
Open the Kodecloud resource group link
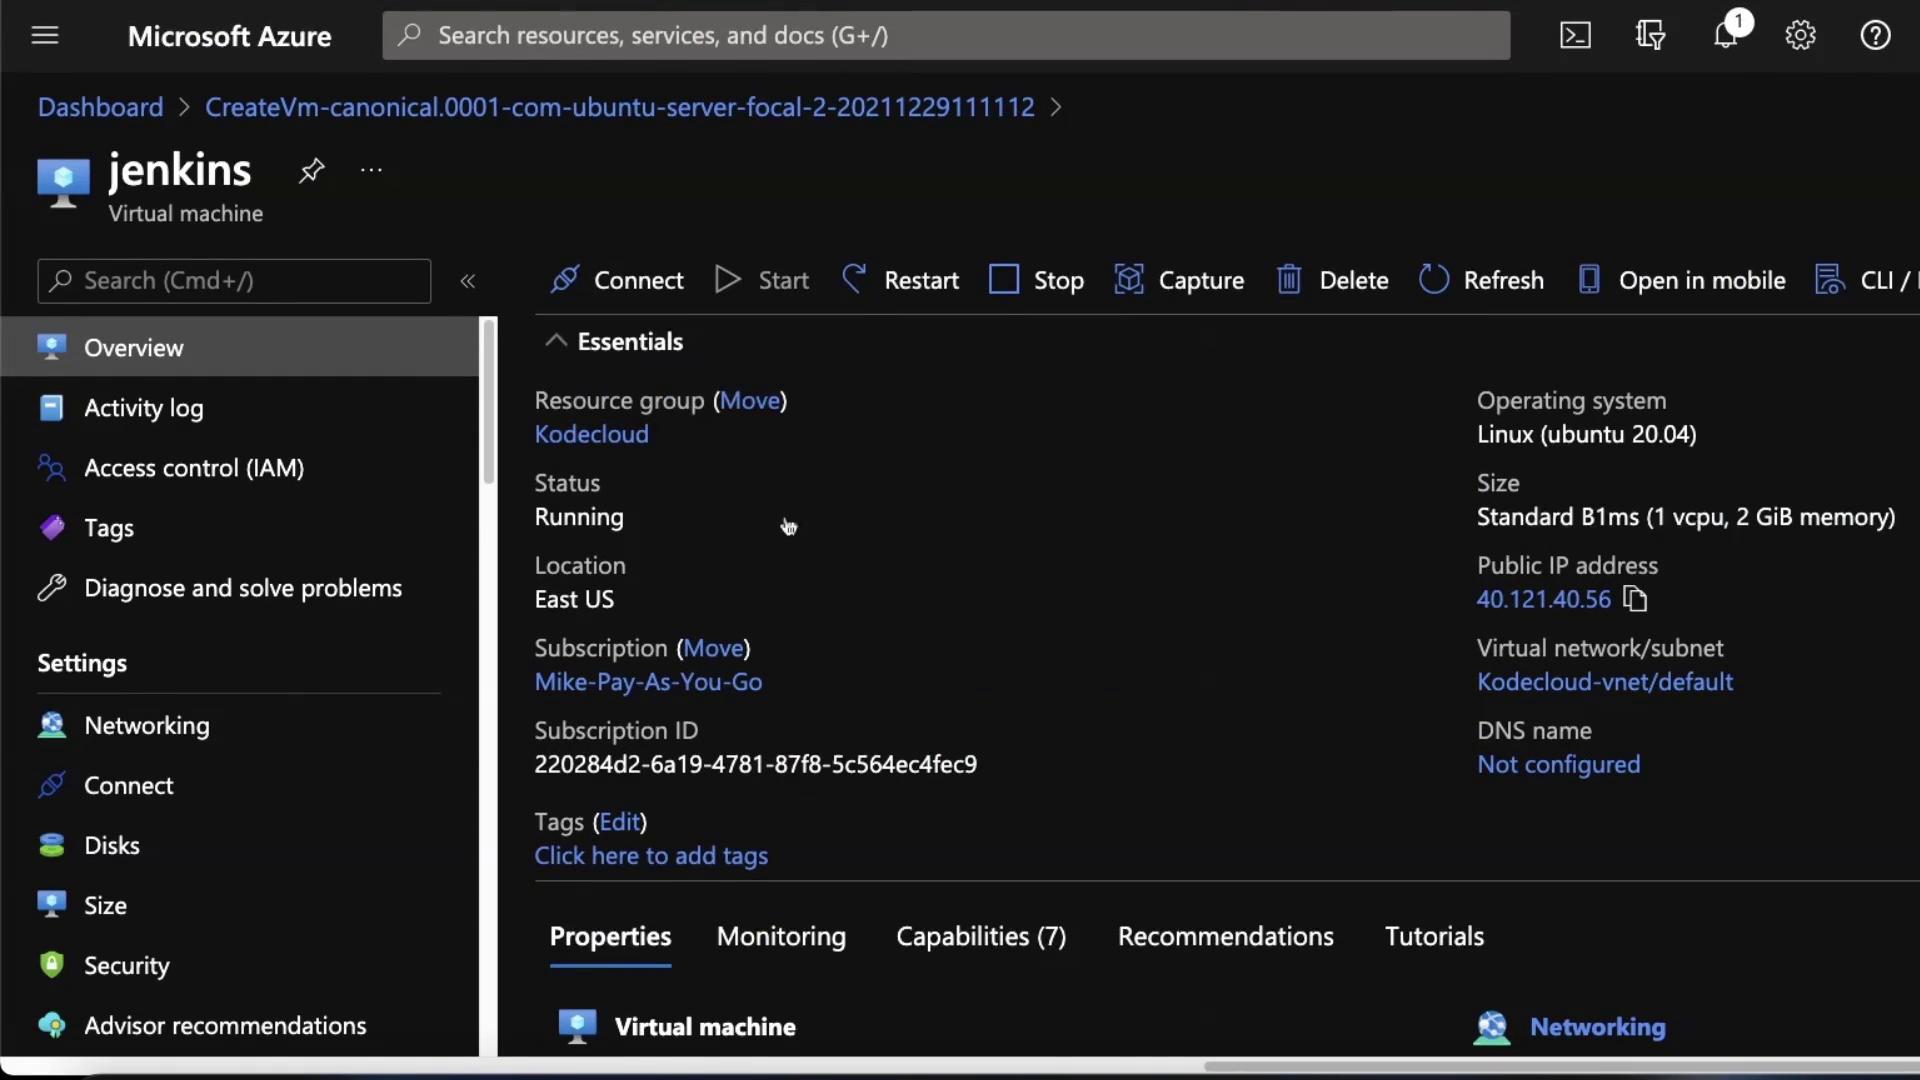(x=591, y=434)
